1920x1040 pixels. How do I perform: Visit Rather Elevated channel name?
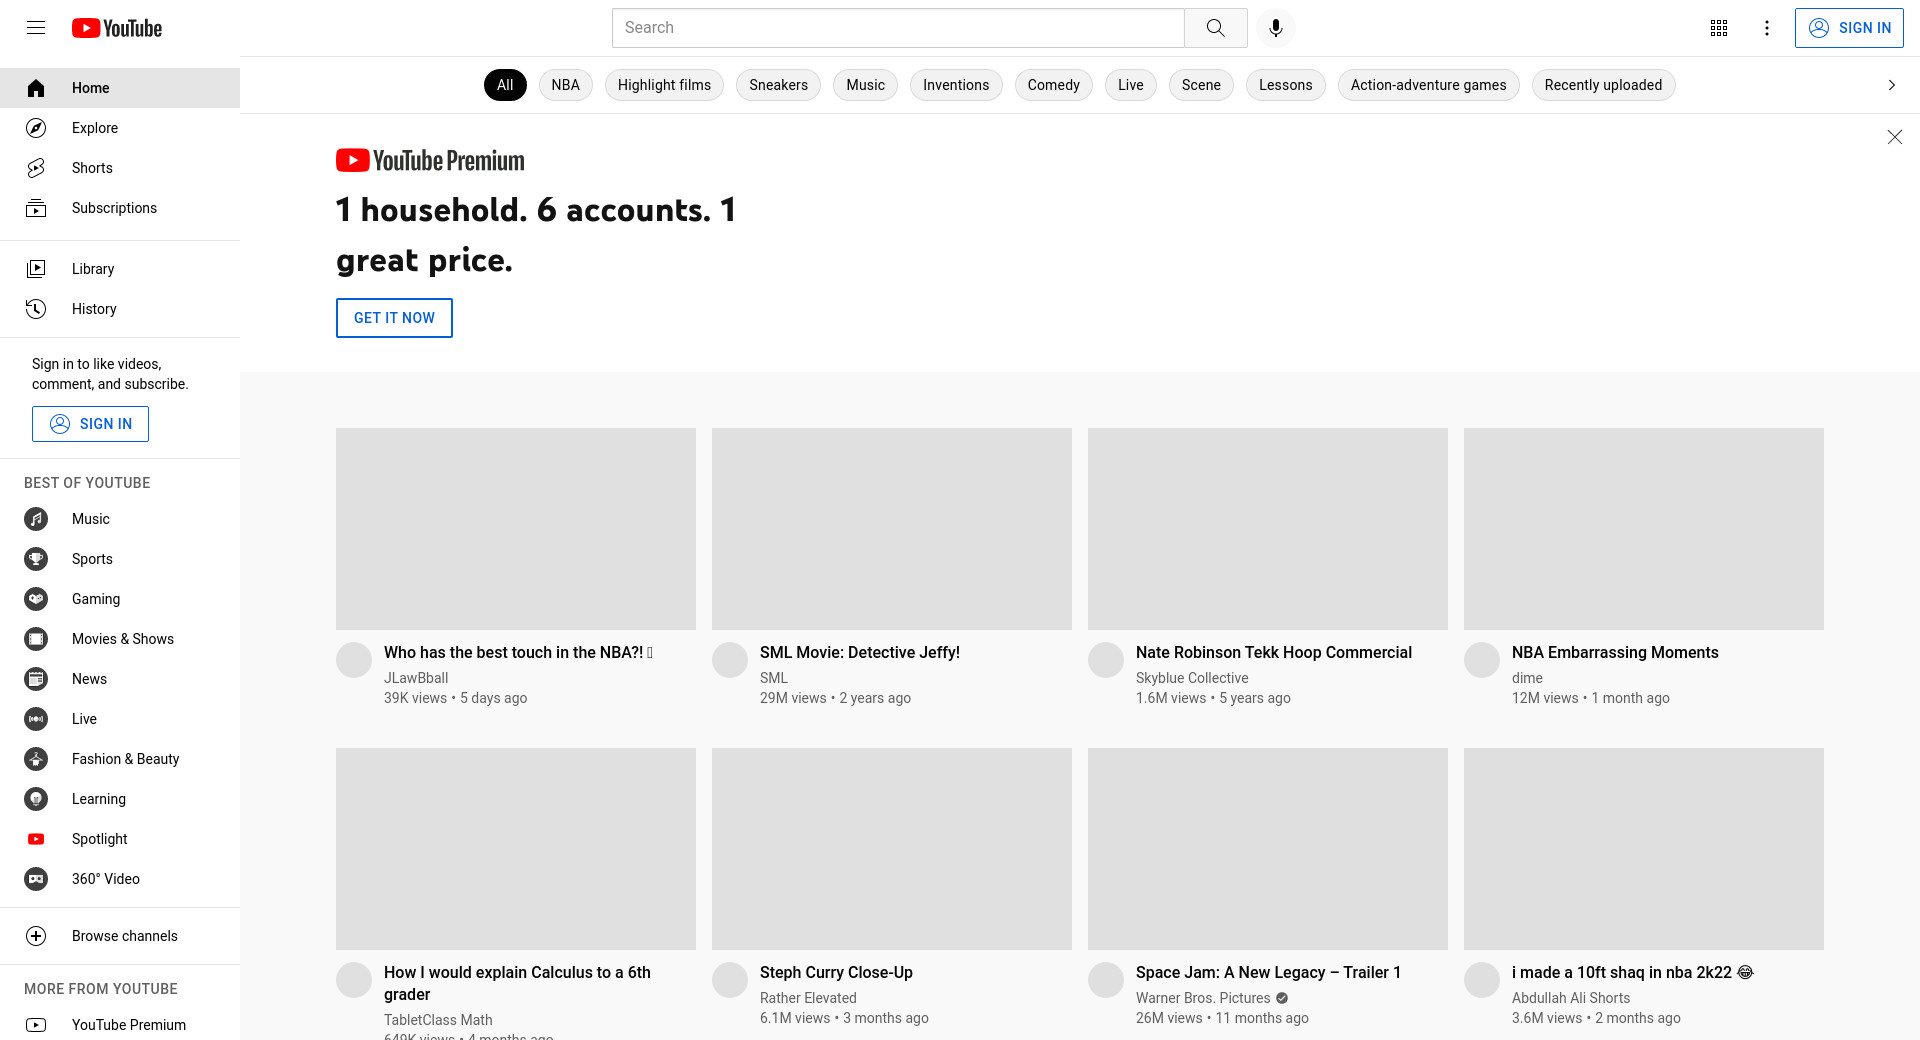[808, 998]
